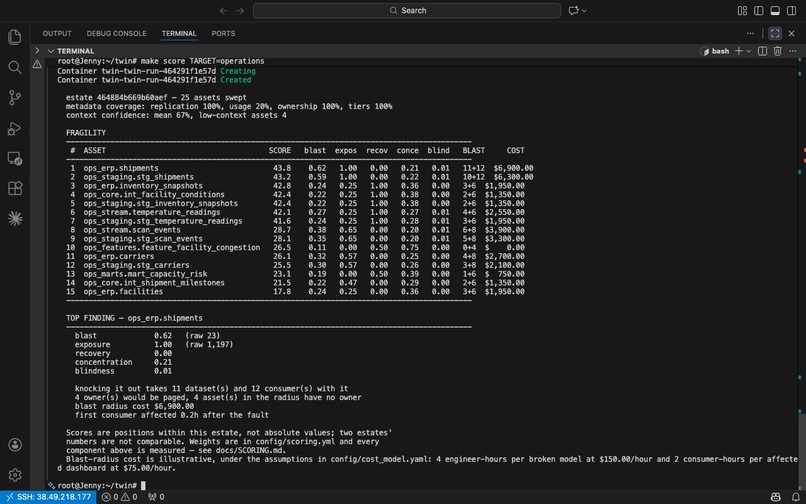806x504 pixels.
Task: Select the TERMINAL tab
Action: point(179,33)
